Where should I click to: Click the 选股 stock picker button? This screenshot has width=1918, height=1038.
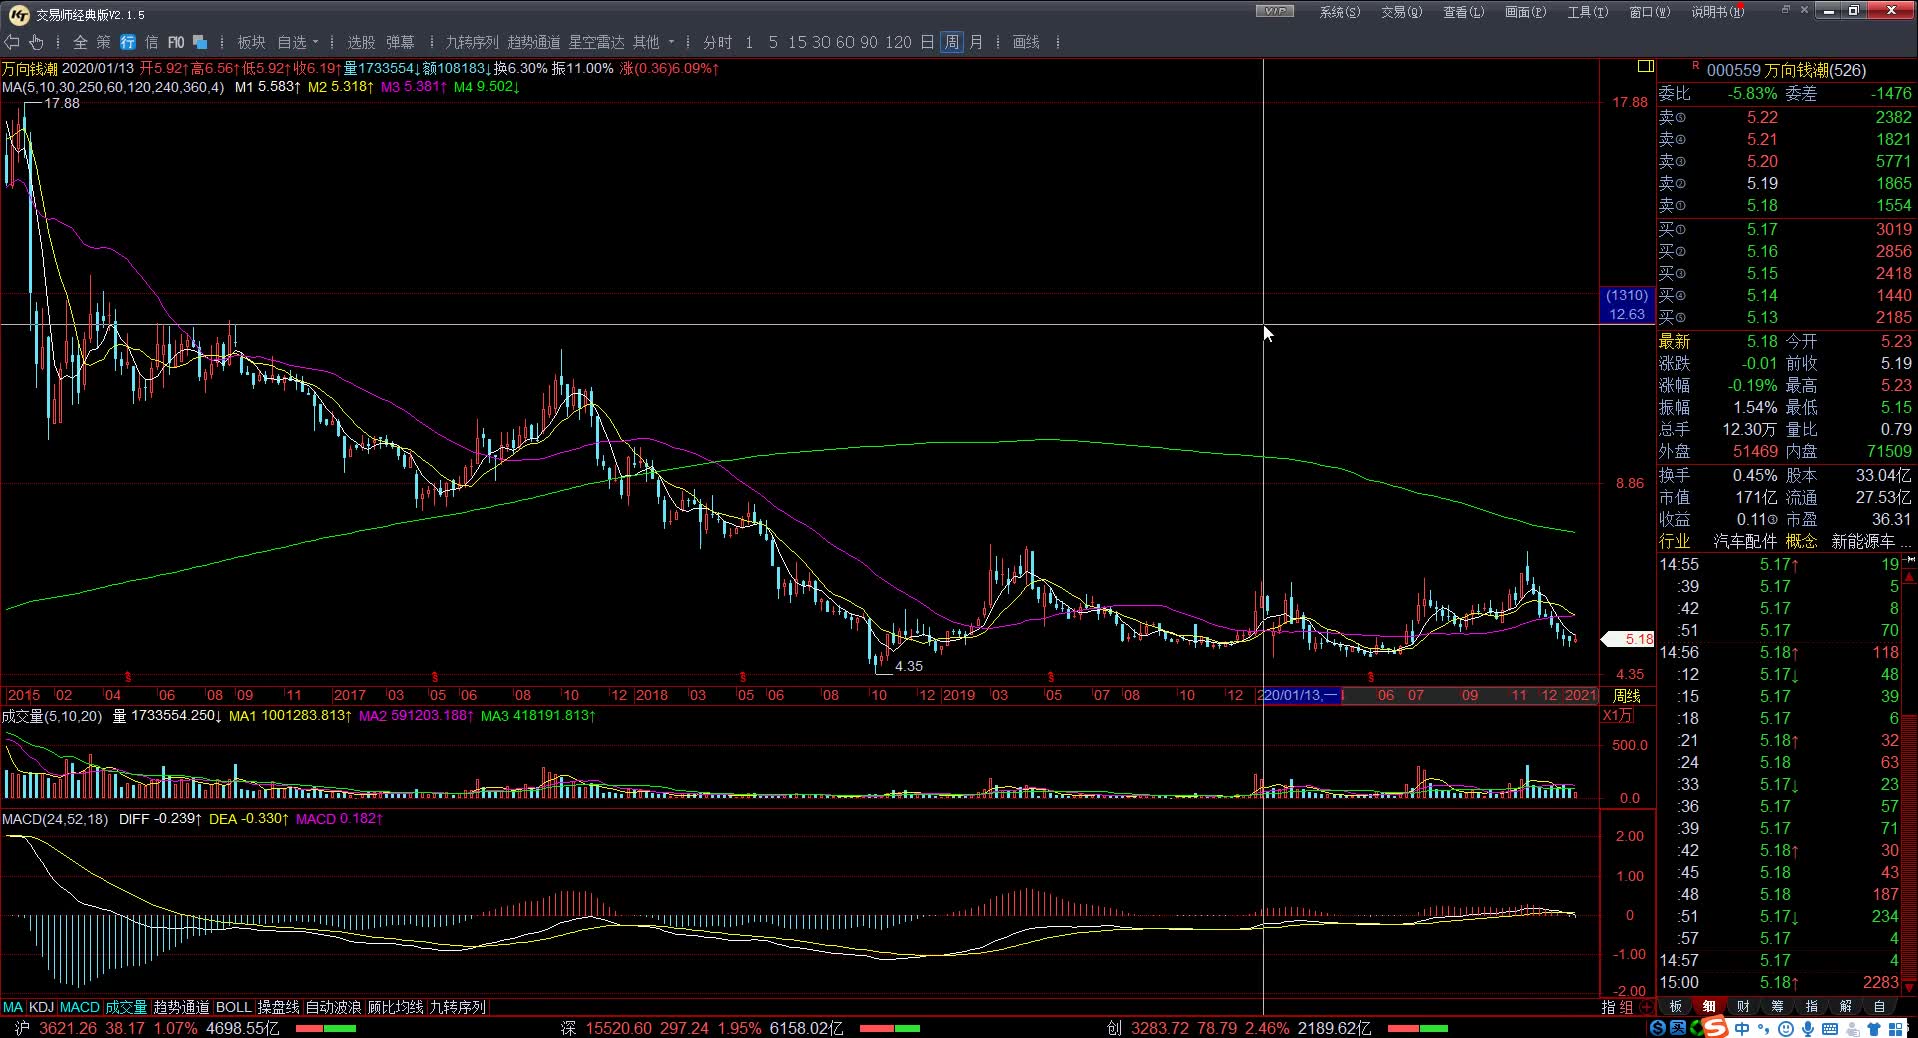[x=361, y=42]
